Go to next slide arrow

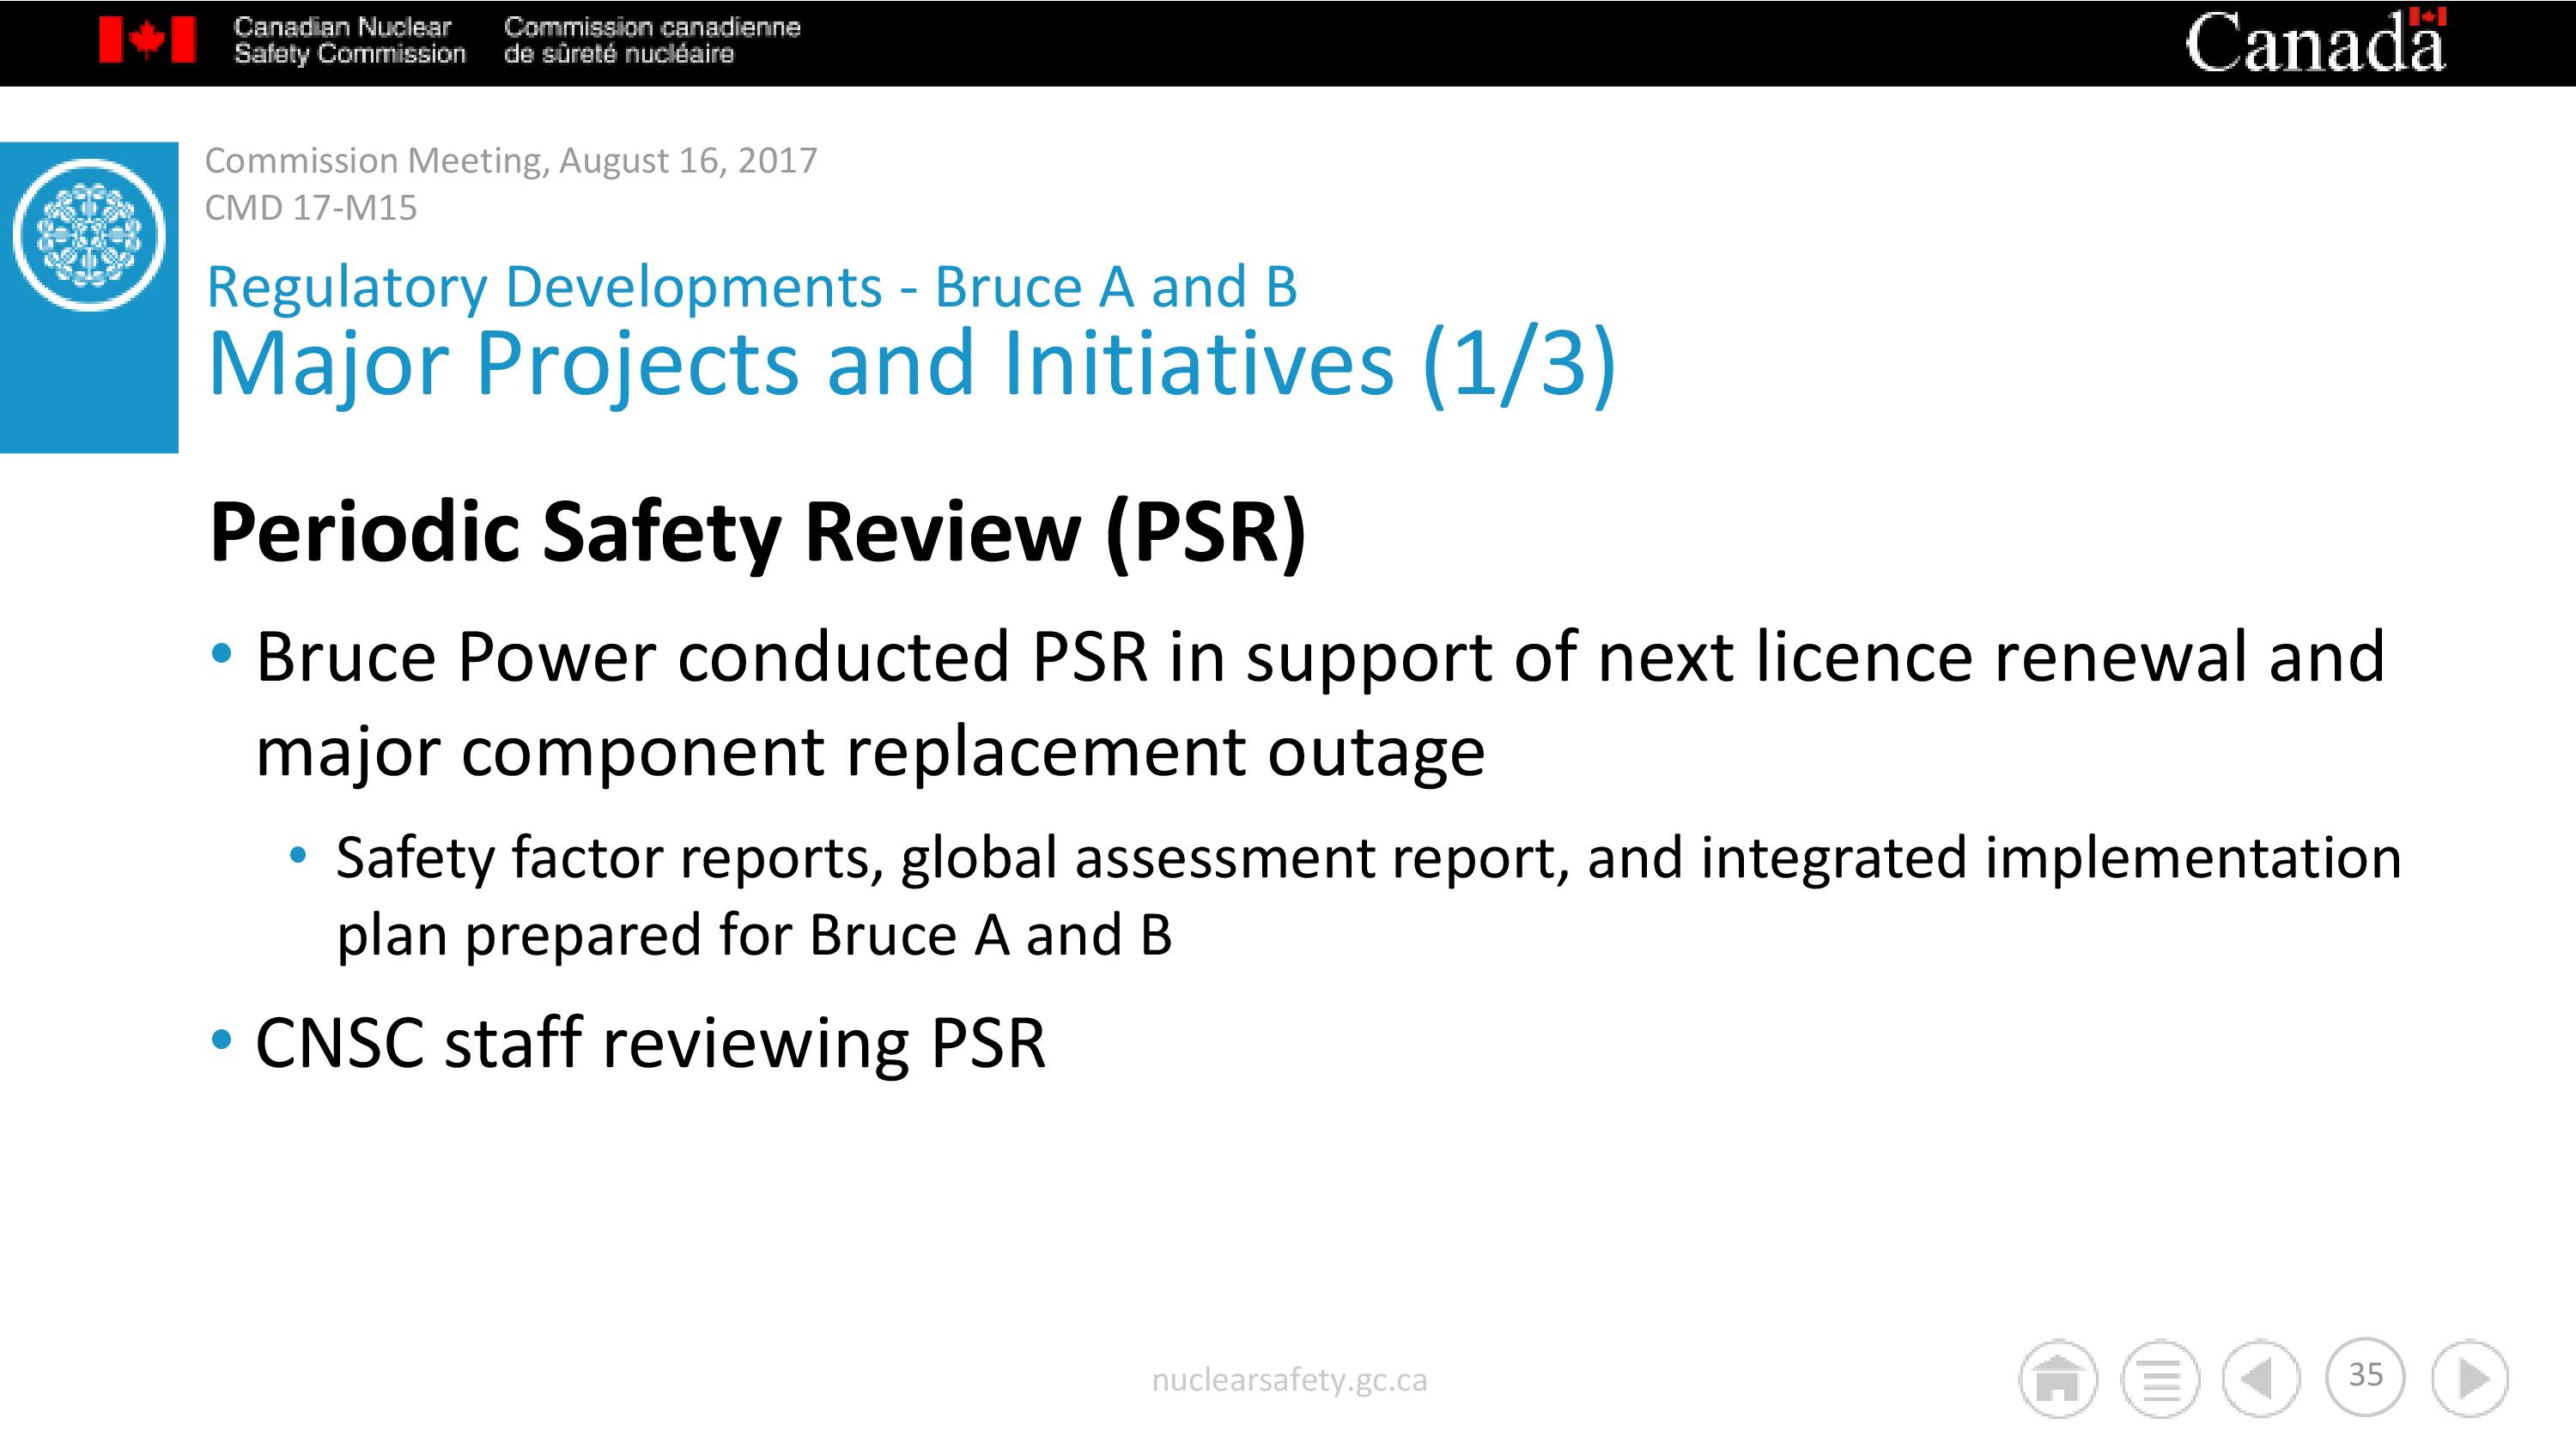(x=2470, y=1379)
